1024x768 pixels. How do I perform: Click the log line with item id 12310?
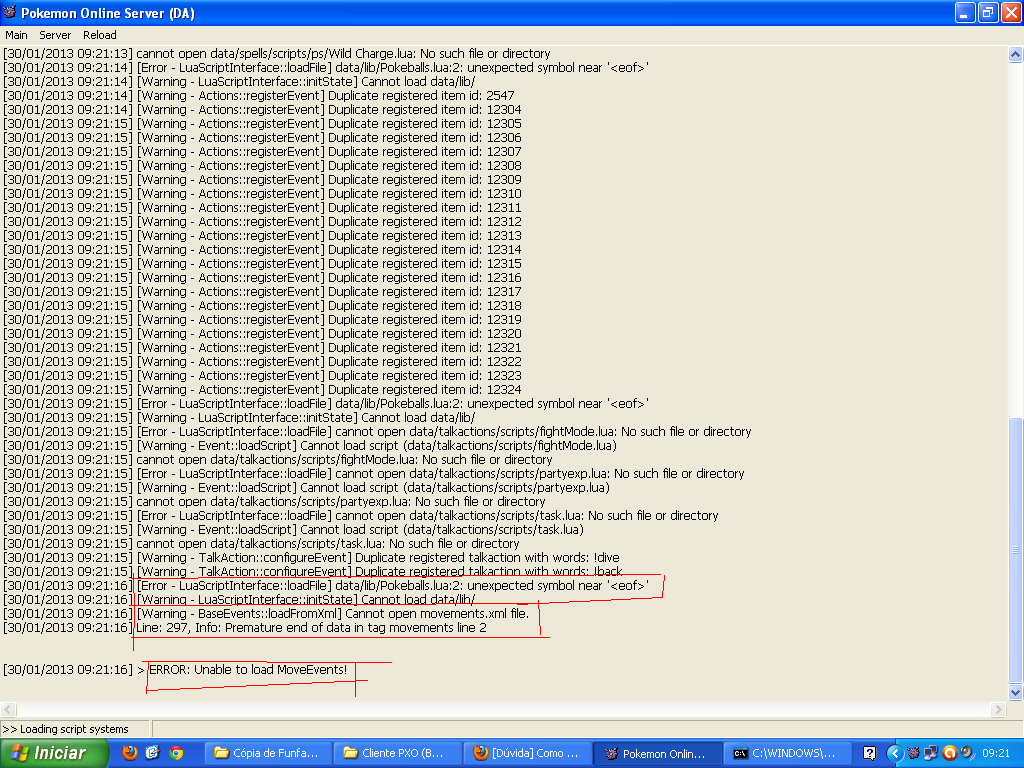tap(263, 194)
